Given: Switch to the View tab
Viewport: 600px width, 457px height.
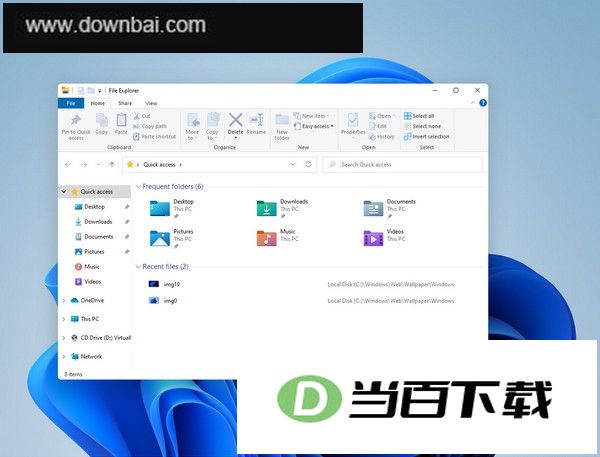Looking at the screenshot, I should pyautogui.click(x=151, y=103).
